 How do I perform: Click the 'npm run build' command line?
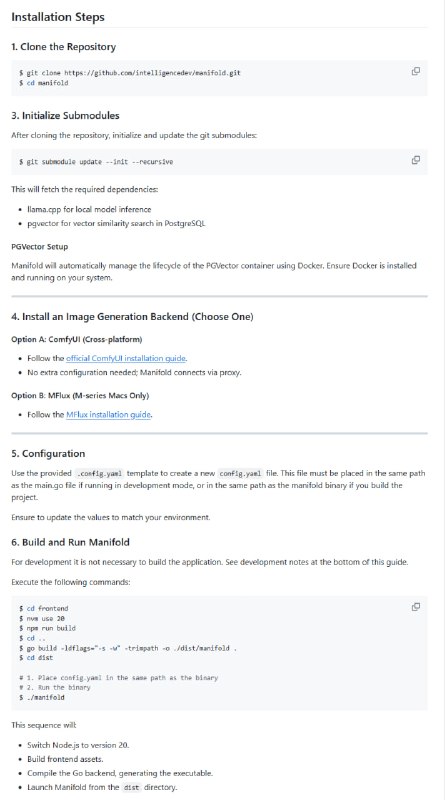coord(47,628)
